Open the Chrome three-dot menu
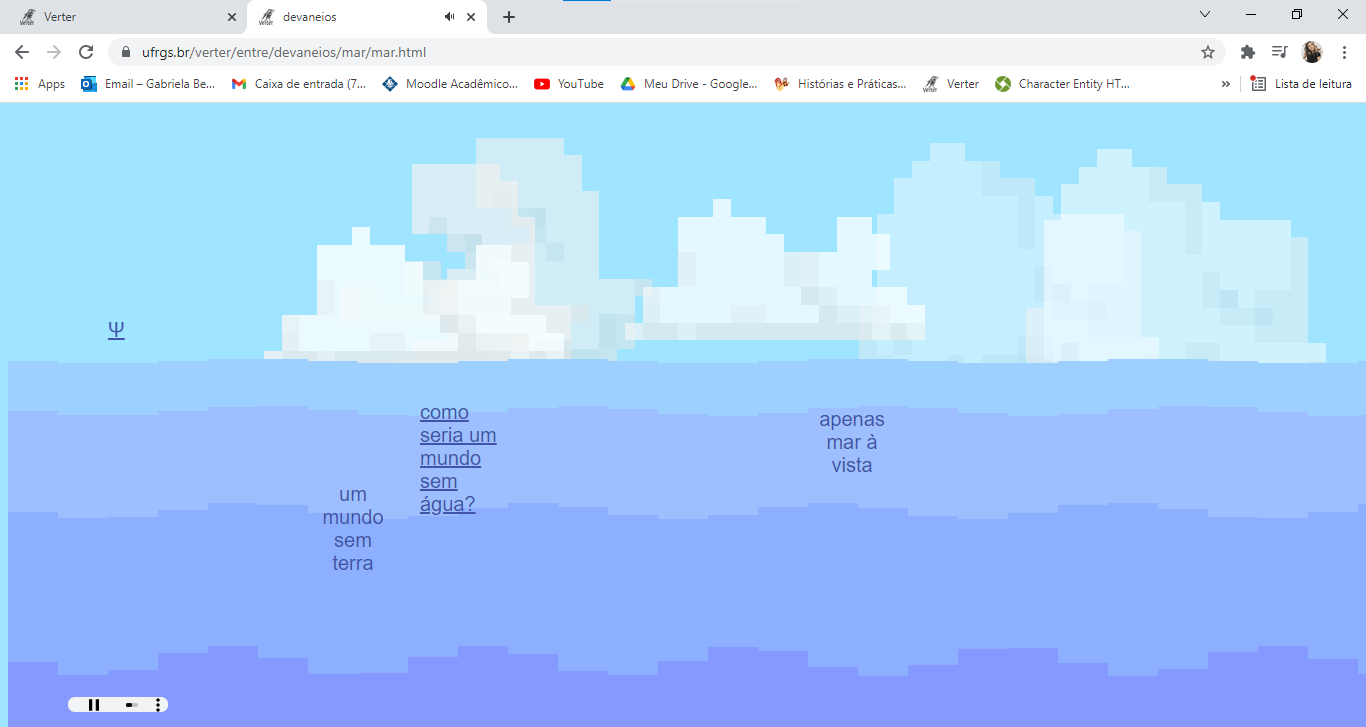 pyautogui.click(x=1344, y=52)
